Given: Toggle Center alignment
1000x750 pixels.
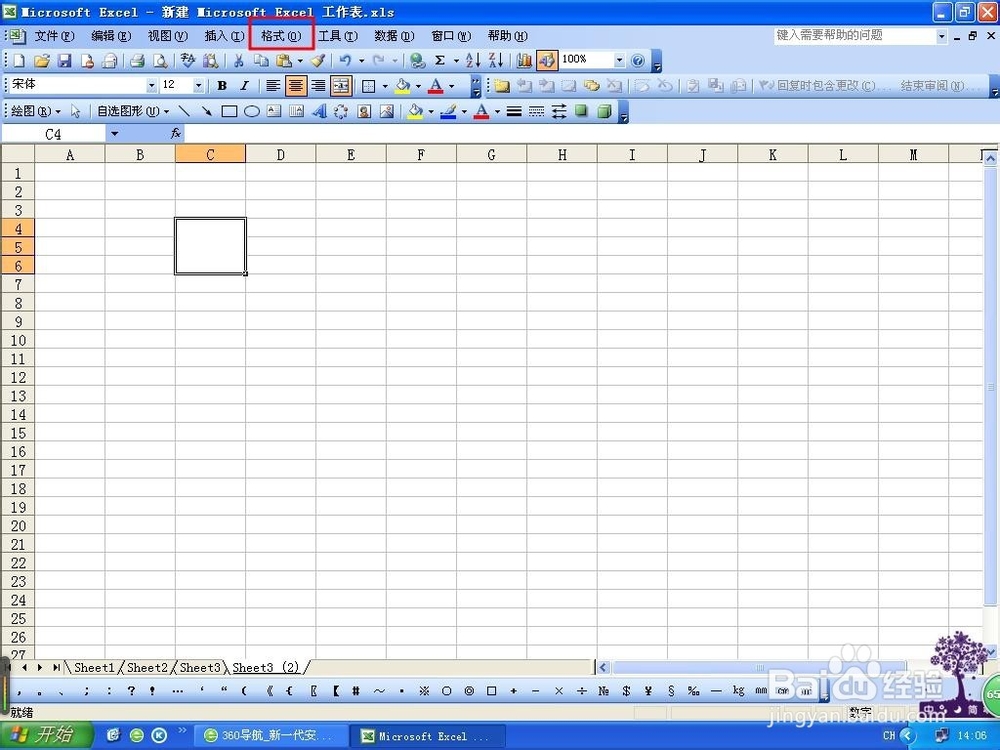Looking at the screenshot, I should [295, 85].
